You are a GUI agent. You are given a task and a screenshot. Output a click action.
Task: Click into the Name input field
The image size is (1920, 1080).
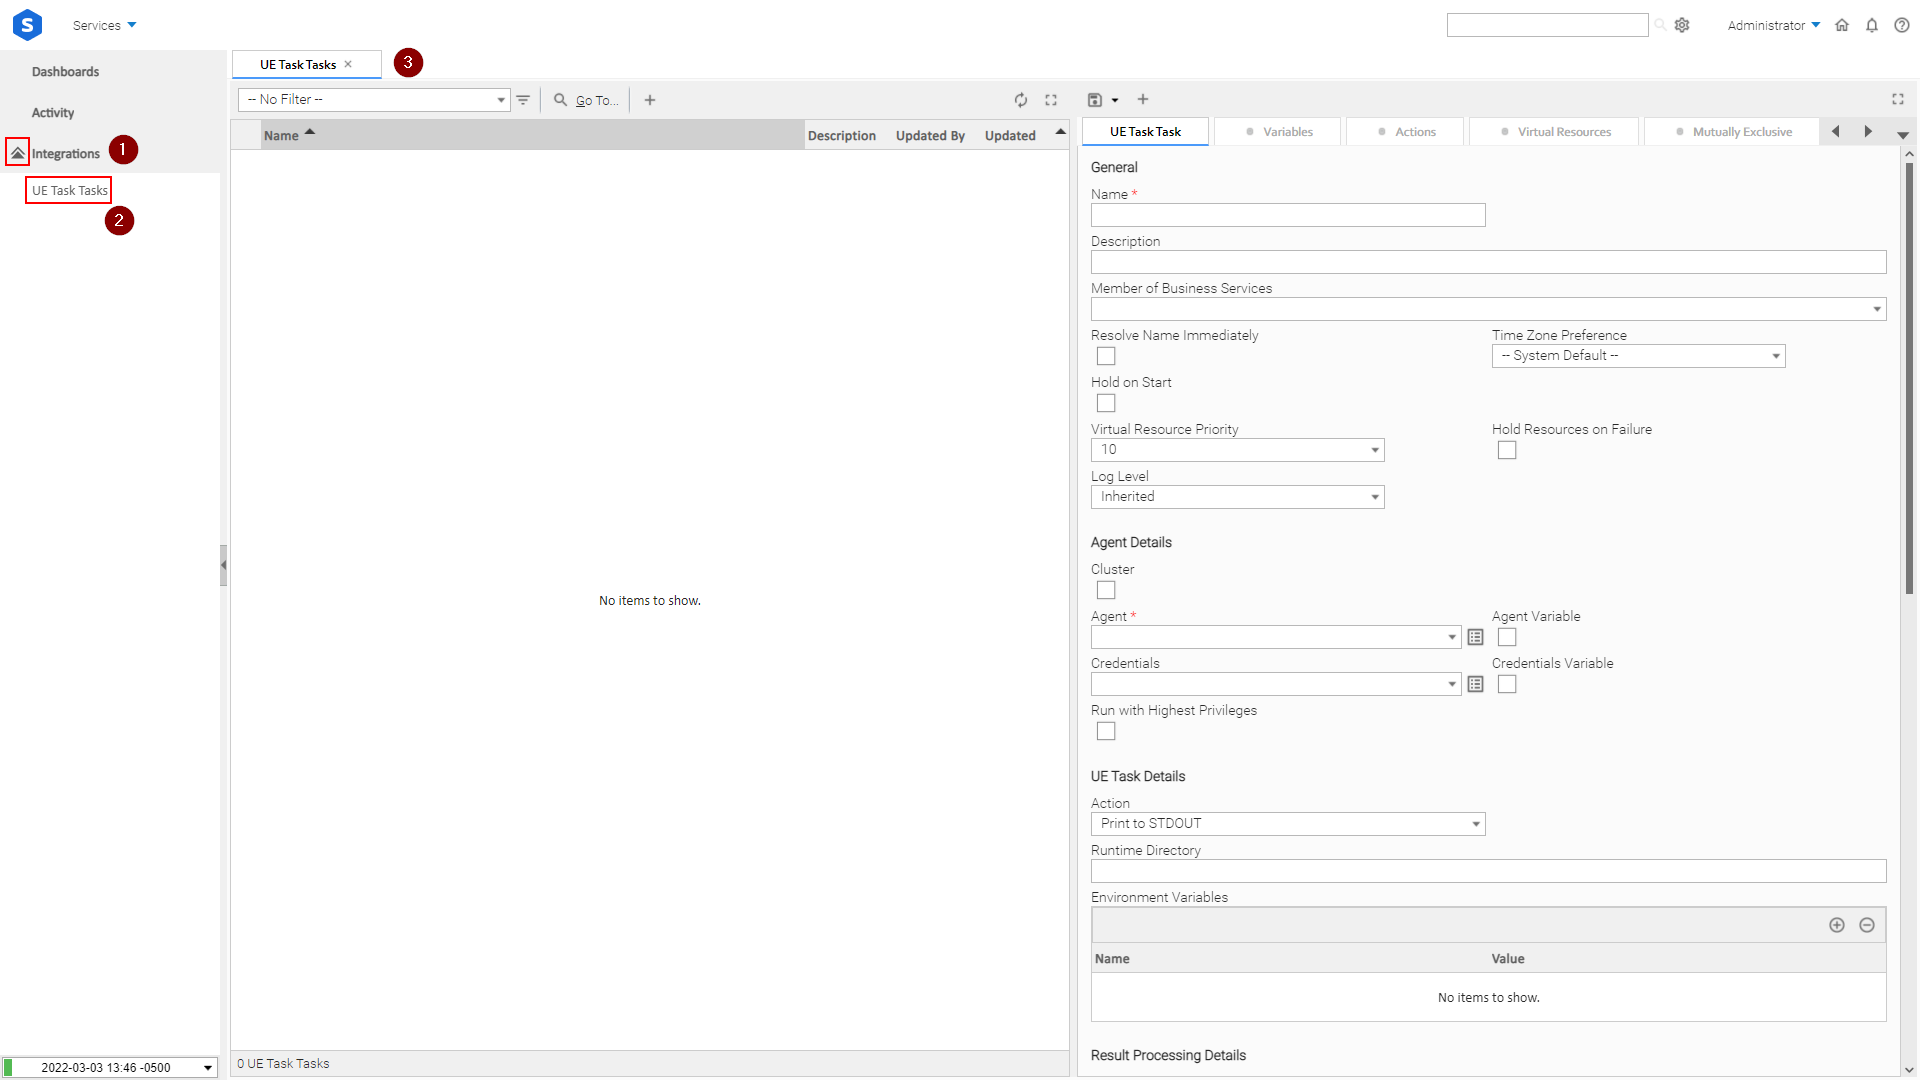[x=1287, y=215]
